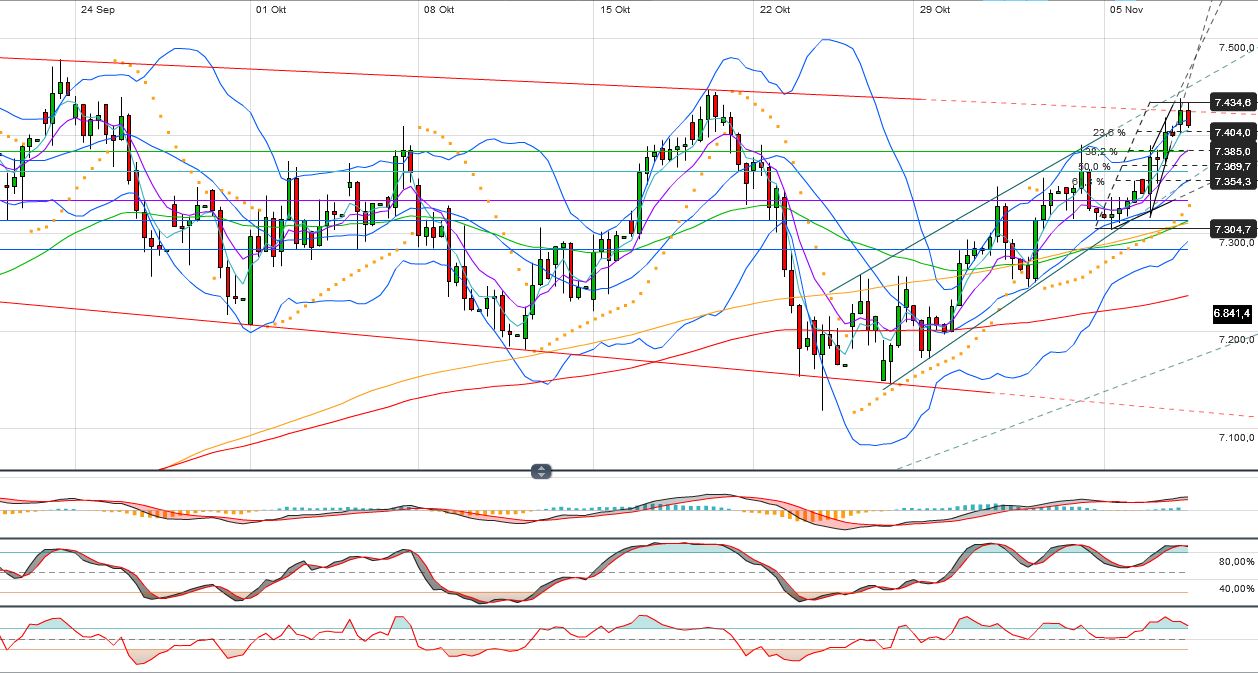Click the 7.100,0 axis value
The height and width of the screenshot is (673, 1258).
click(1237, 438)
